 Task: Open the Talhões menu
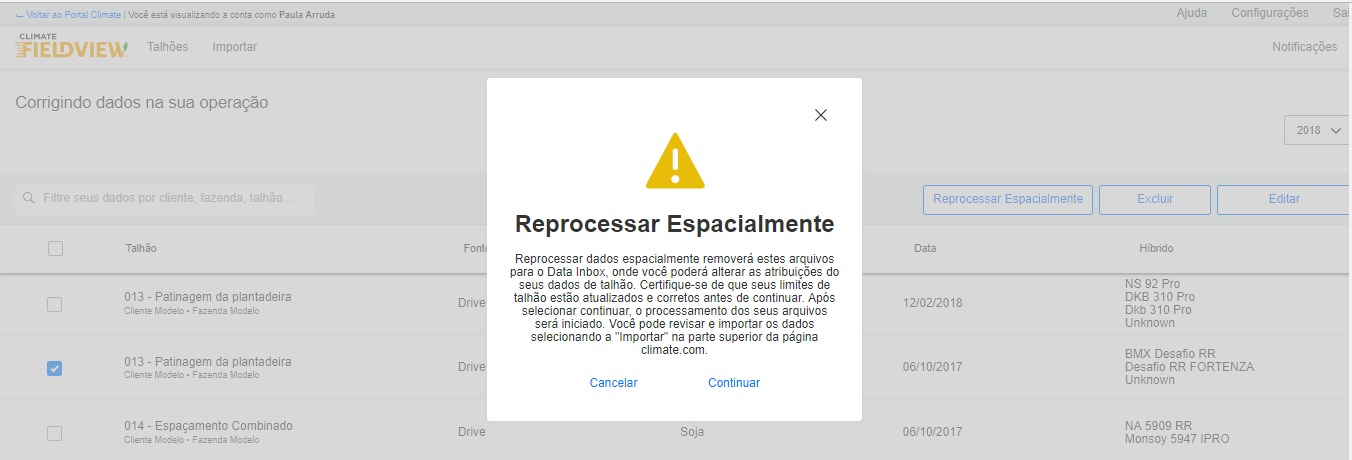[167, 47]
